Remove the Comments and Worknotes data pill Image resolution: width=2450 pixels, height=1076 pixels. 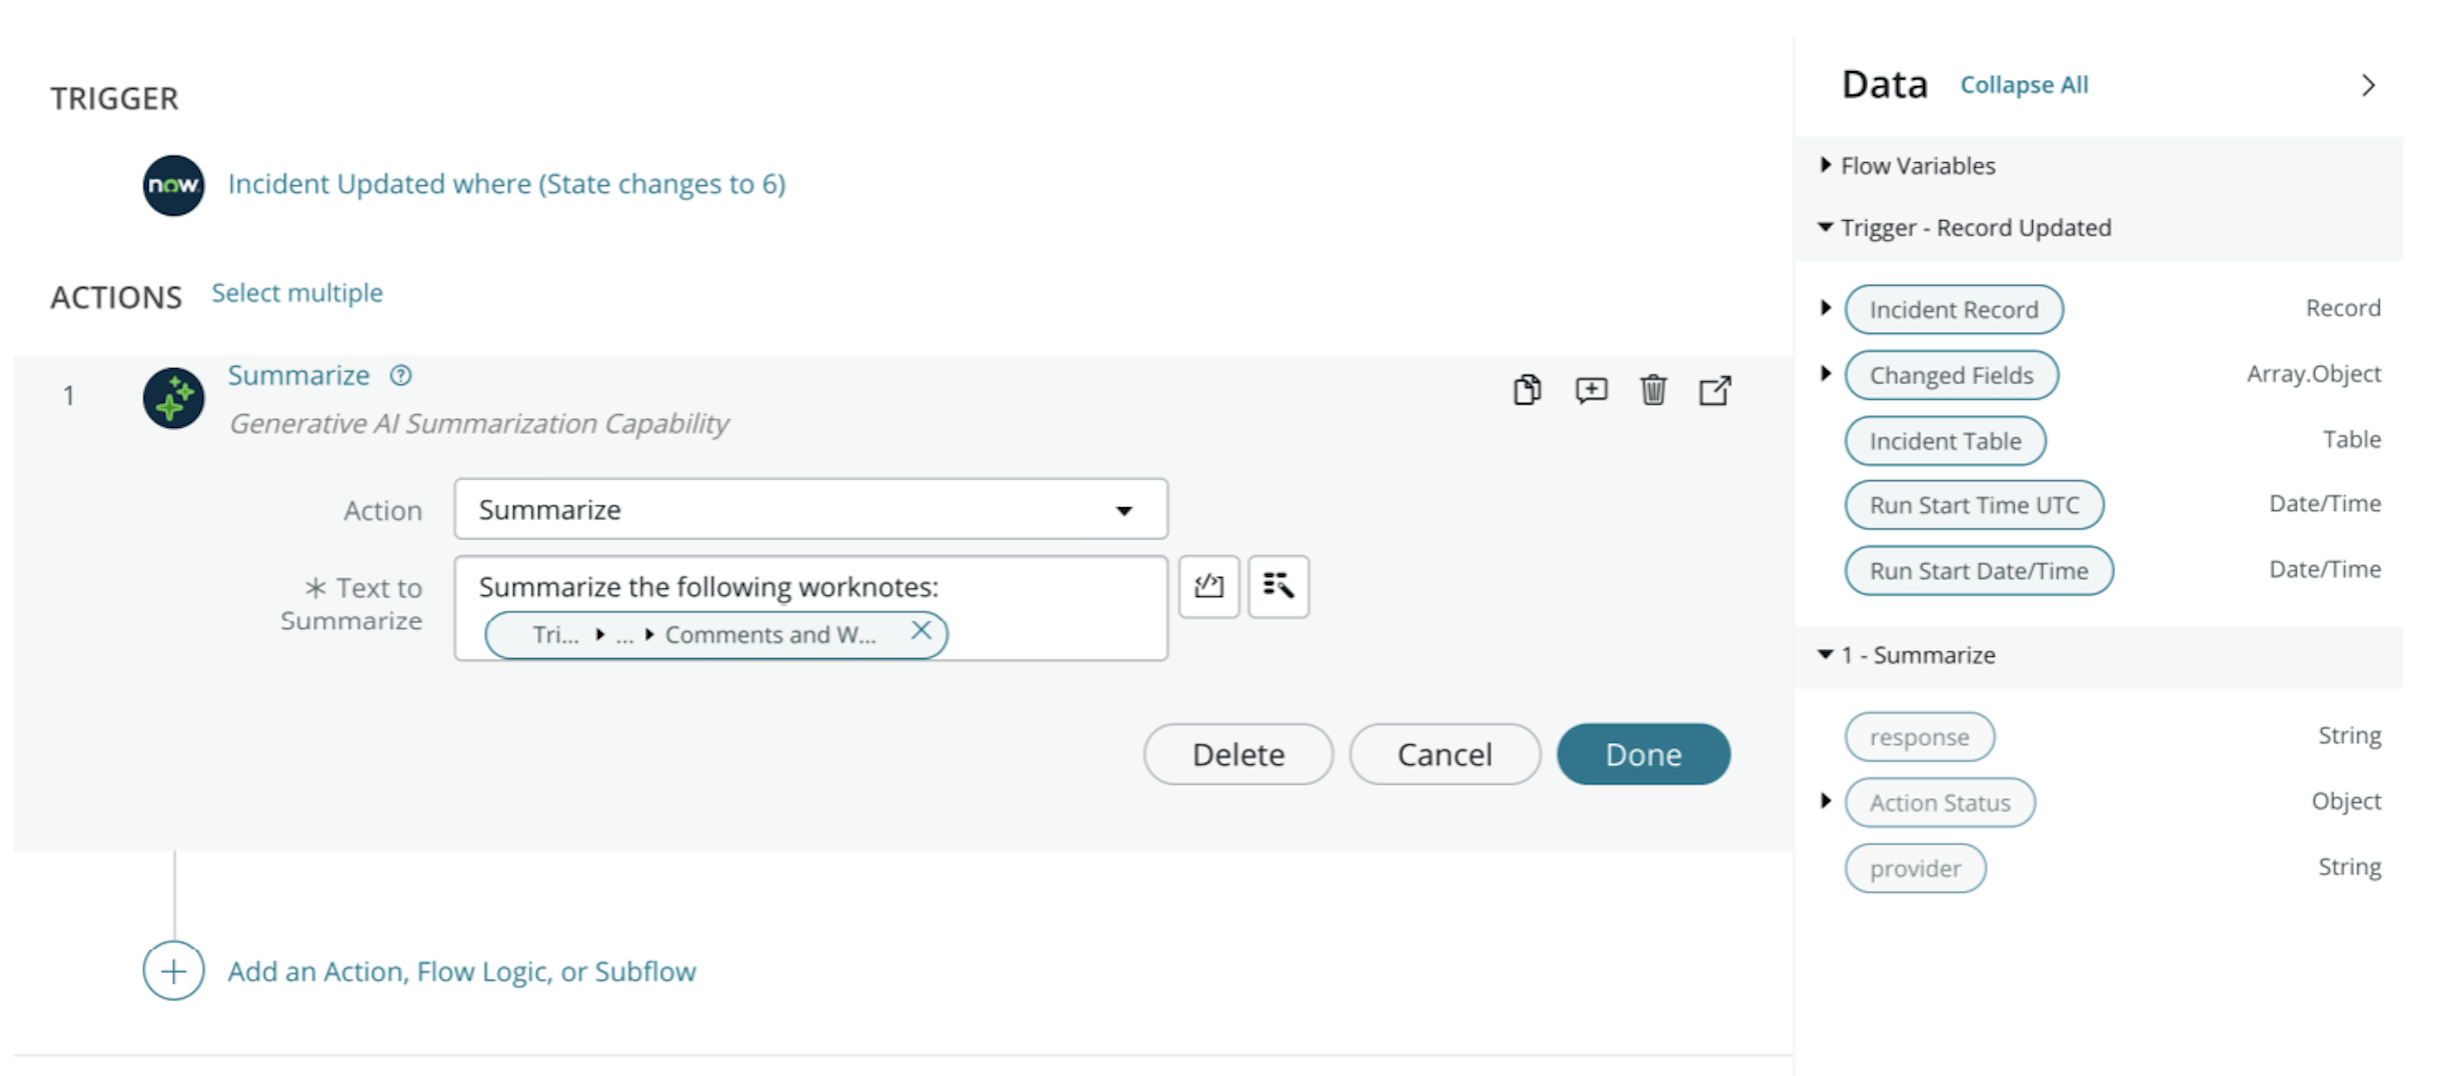(x=922, y=634)
